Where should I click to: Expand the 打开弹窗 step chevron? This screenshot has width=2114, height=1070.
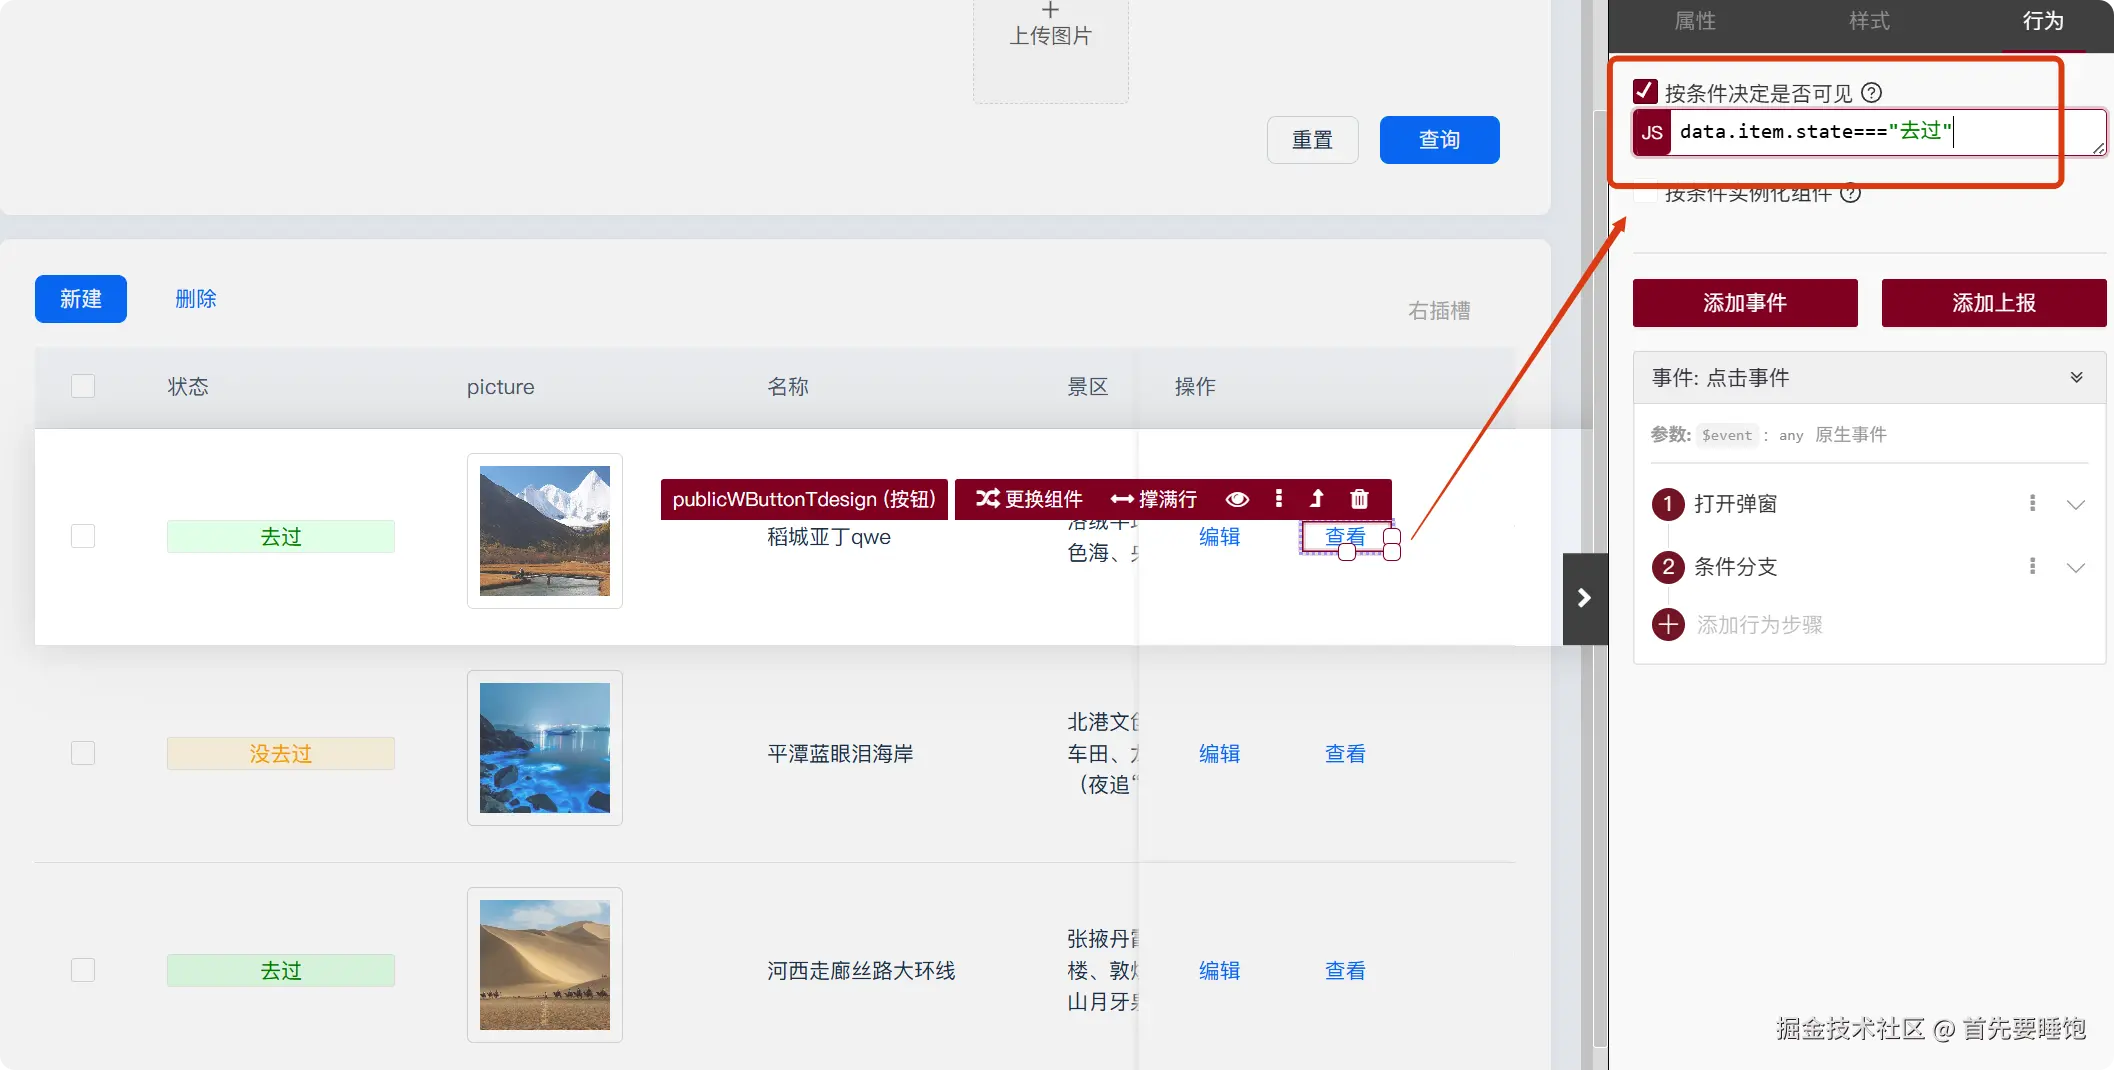[x=2076, y=504]
